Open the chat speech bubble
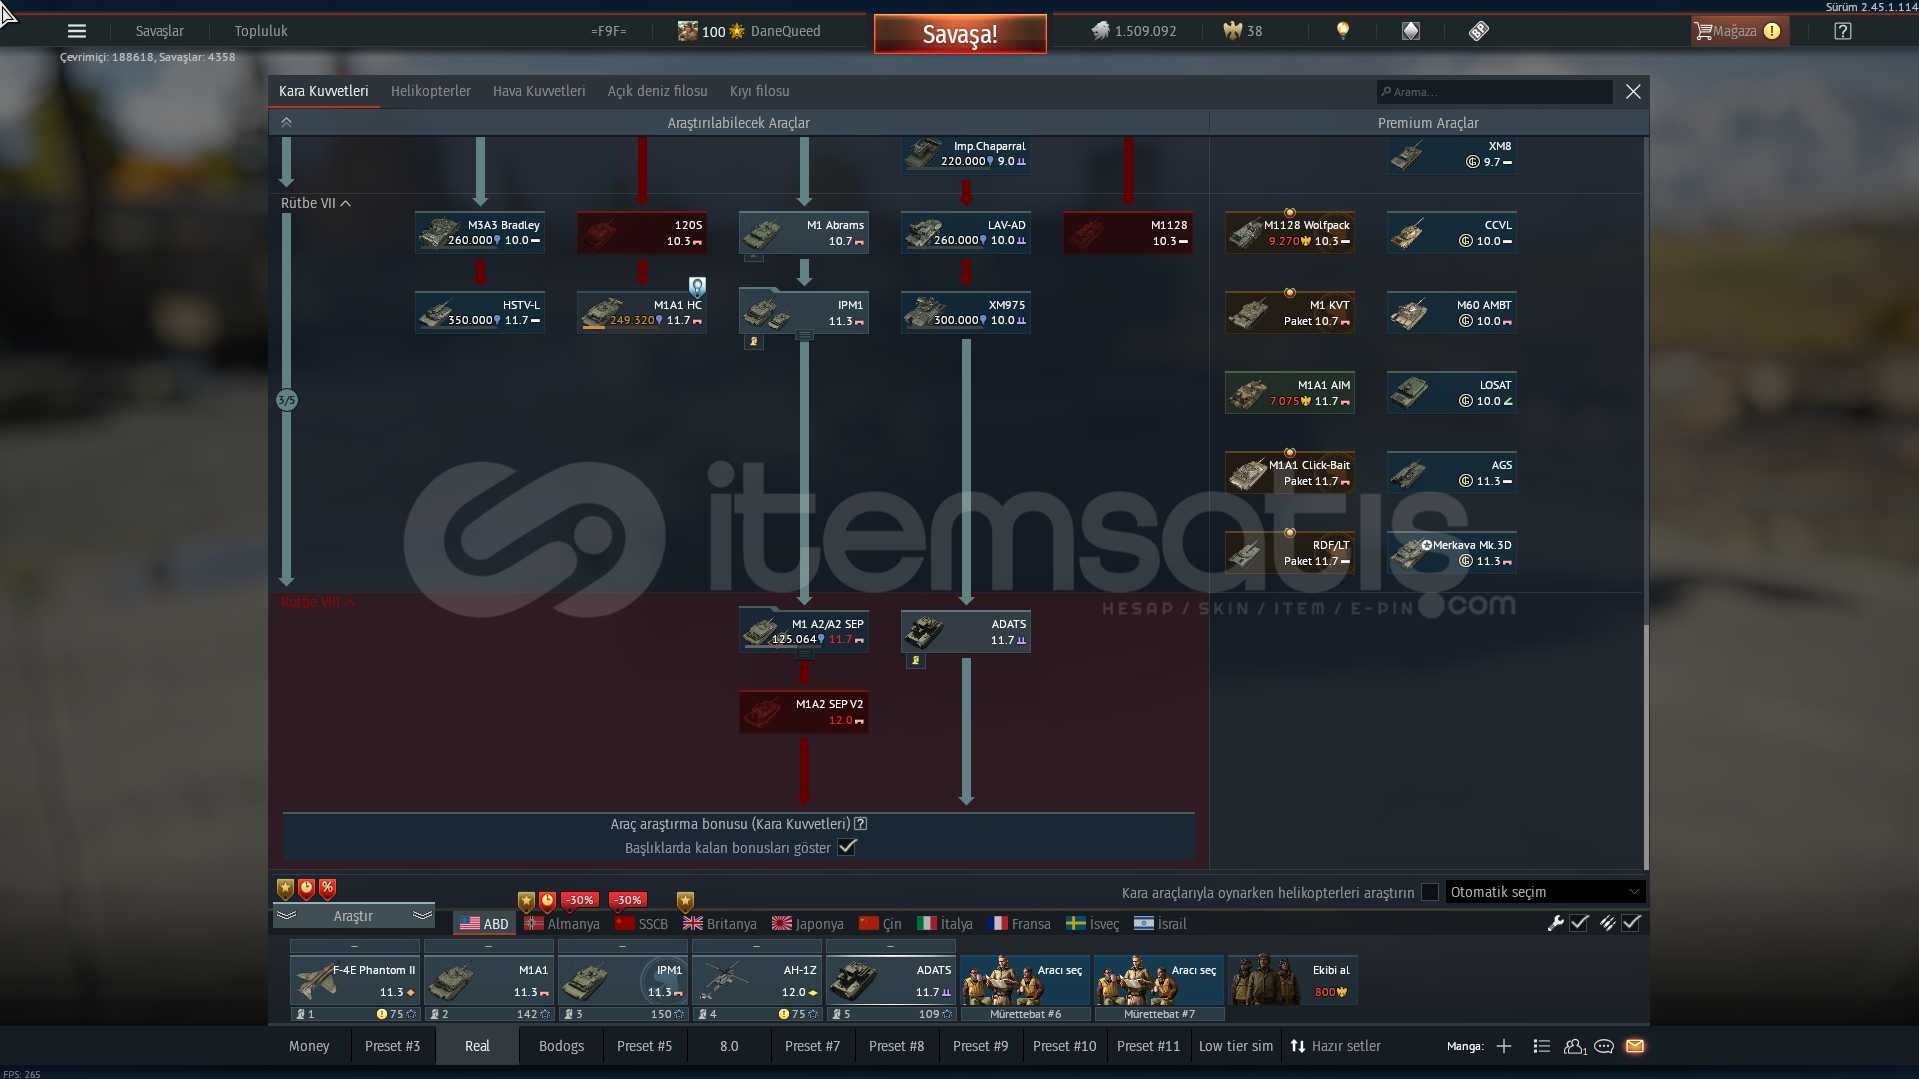The image size is (1919, 1079). [x=1604, y=1046]
